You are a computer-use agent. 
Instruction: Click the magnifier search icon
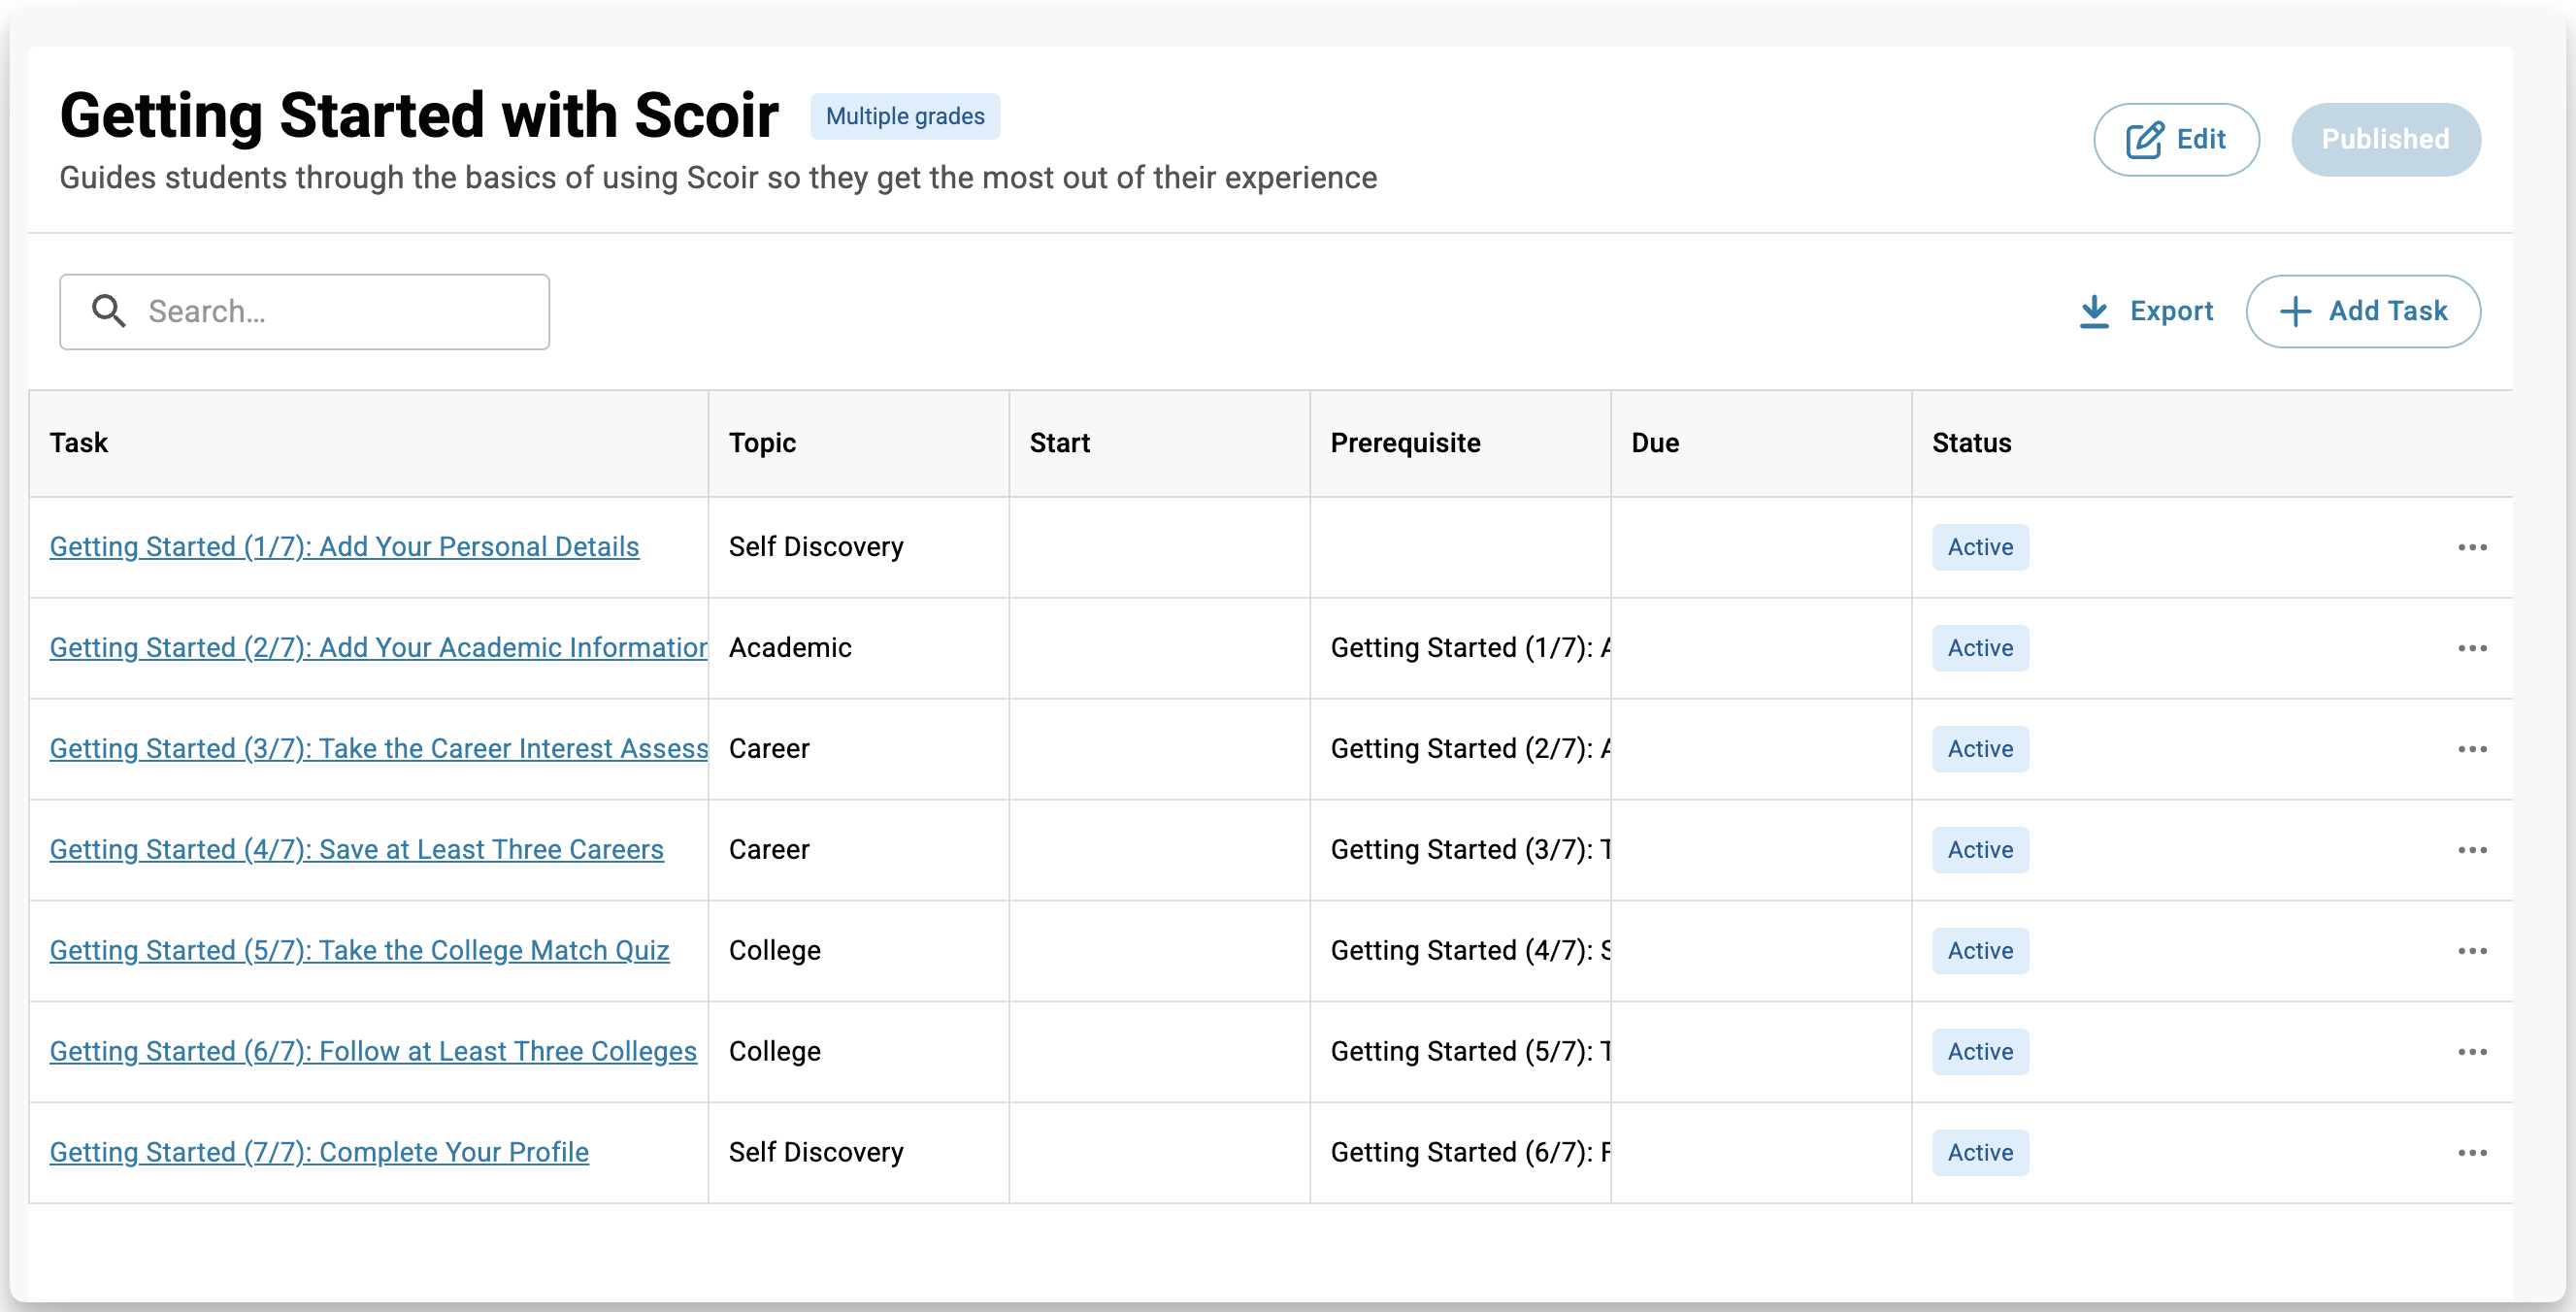(109, 311)
